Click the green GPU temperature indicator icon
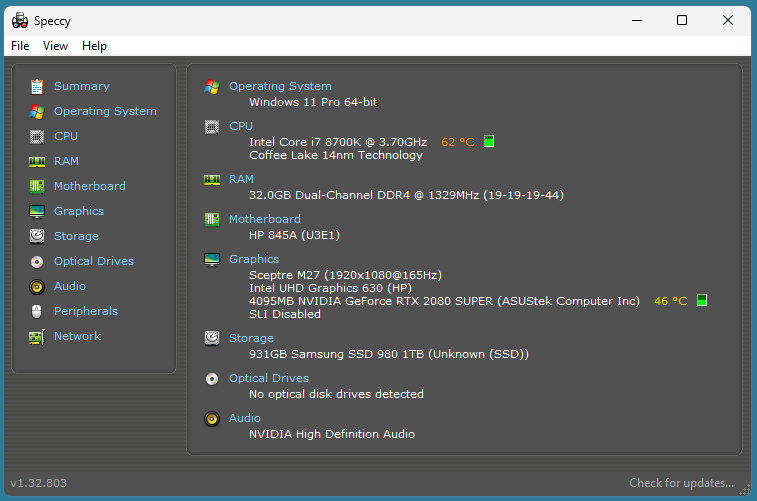The width and height of the screenshot is (757, 501). 702,300
